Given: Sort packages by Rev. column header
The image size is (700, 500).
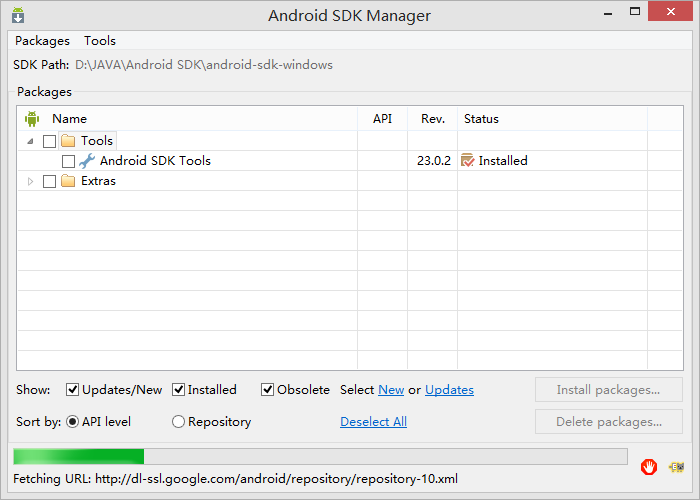Looking at the screenshot, I should tap(433, 119).
